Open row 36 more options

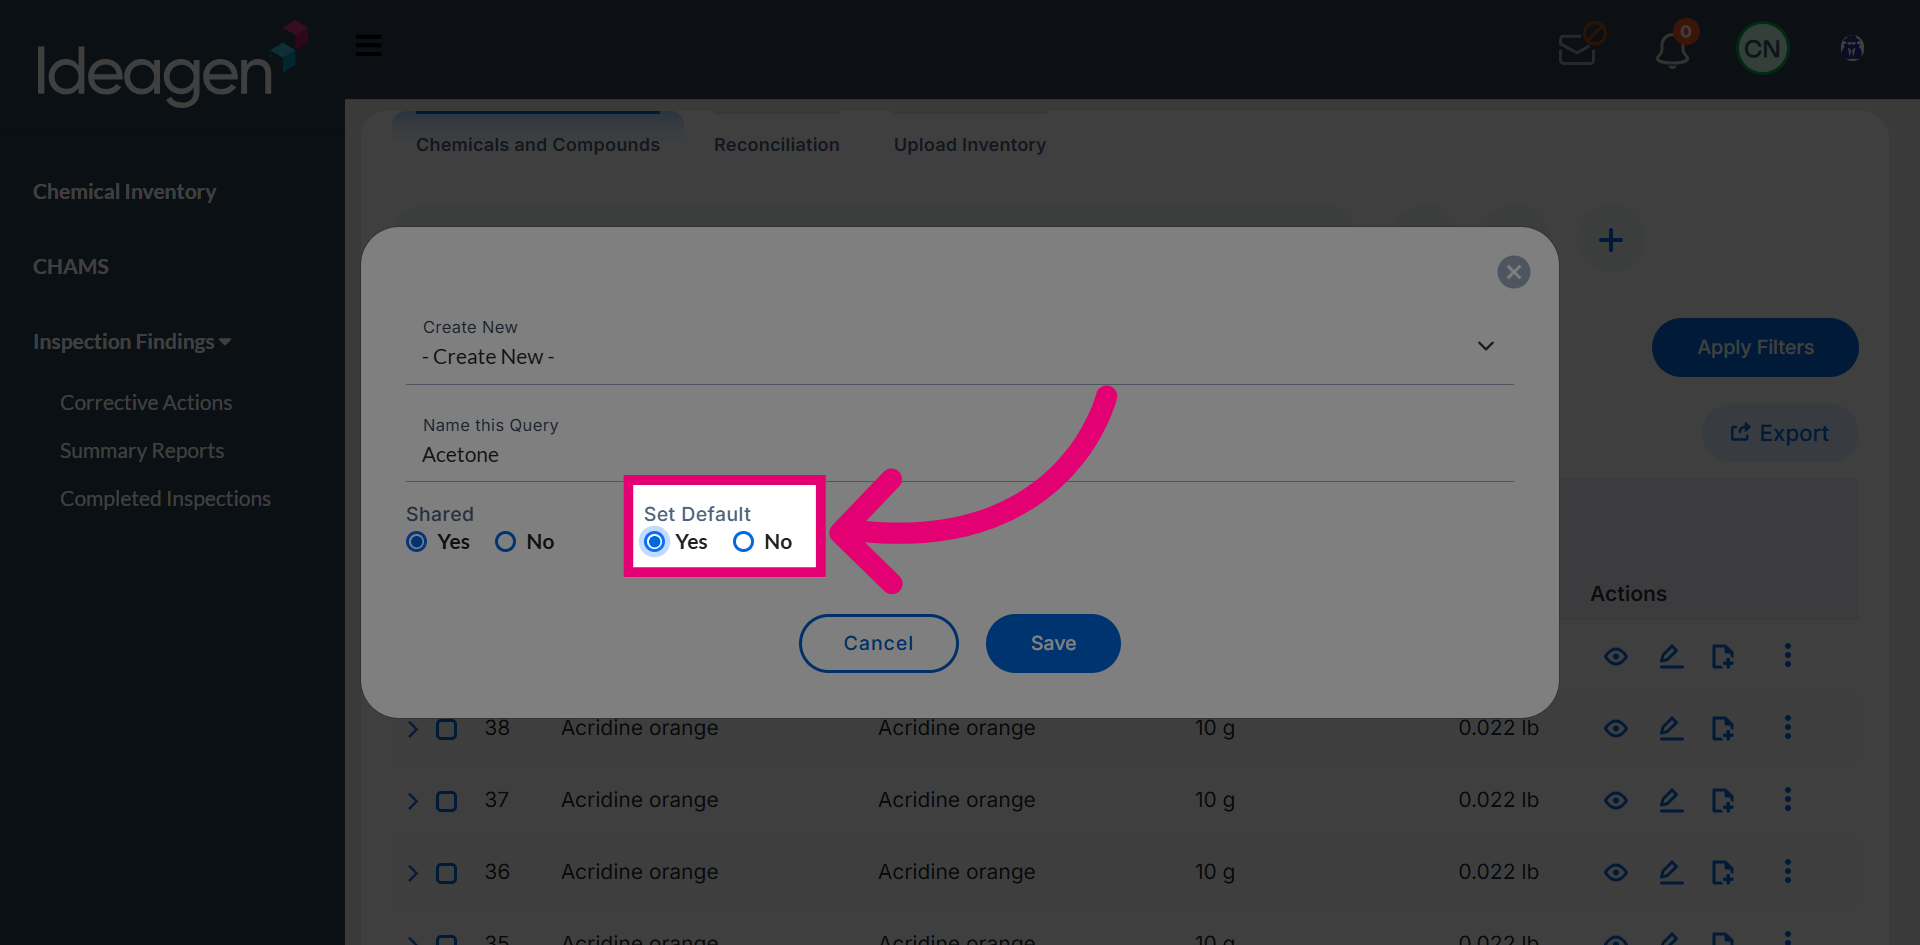pyautogui.click(x=1788, y=871)
